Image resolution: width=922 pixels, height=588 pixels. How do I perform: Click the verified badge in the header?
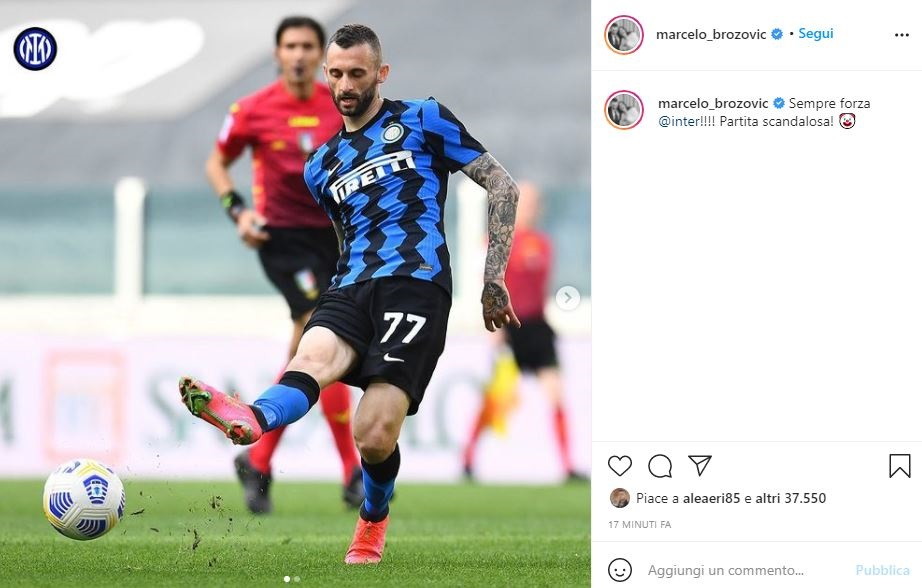[x=777, y=34]
